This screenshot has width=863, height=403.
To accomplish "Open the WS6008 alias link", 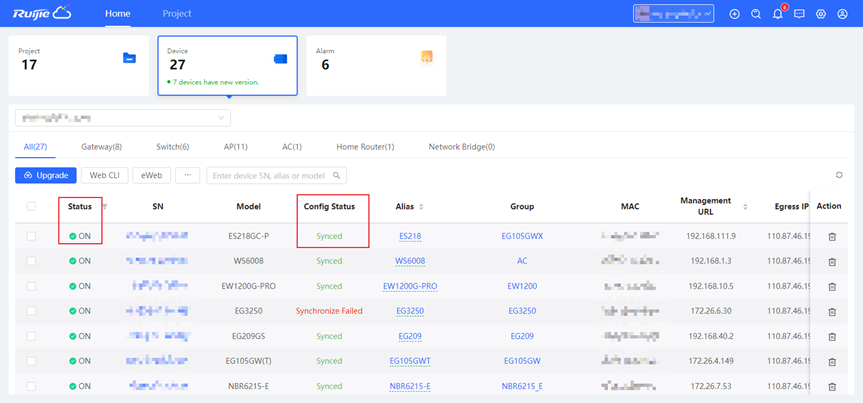I will tap(410, 261).
